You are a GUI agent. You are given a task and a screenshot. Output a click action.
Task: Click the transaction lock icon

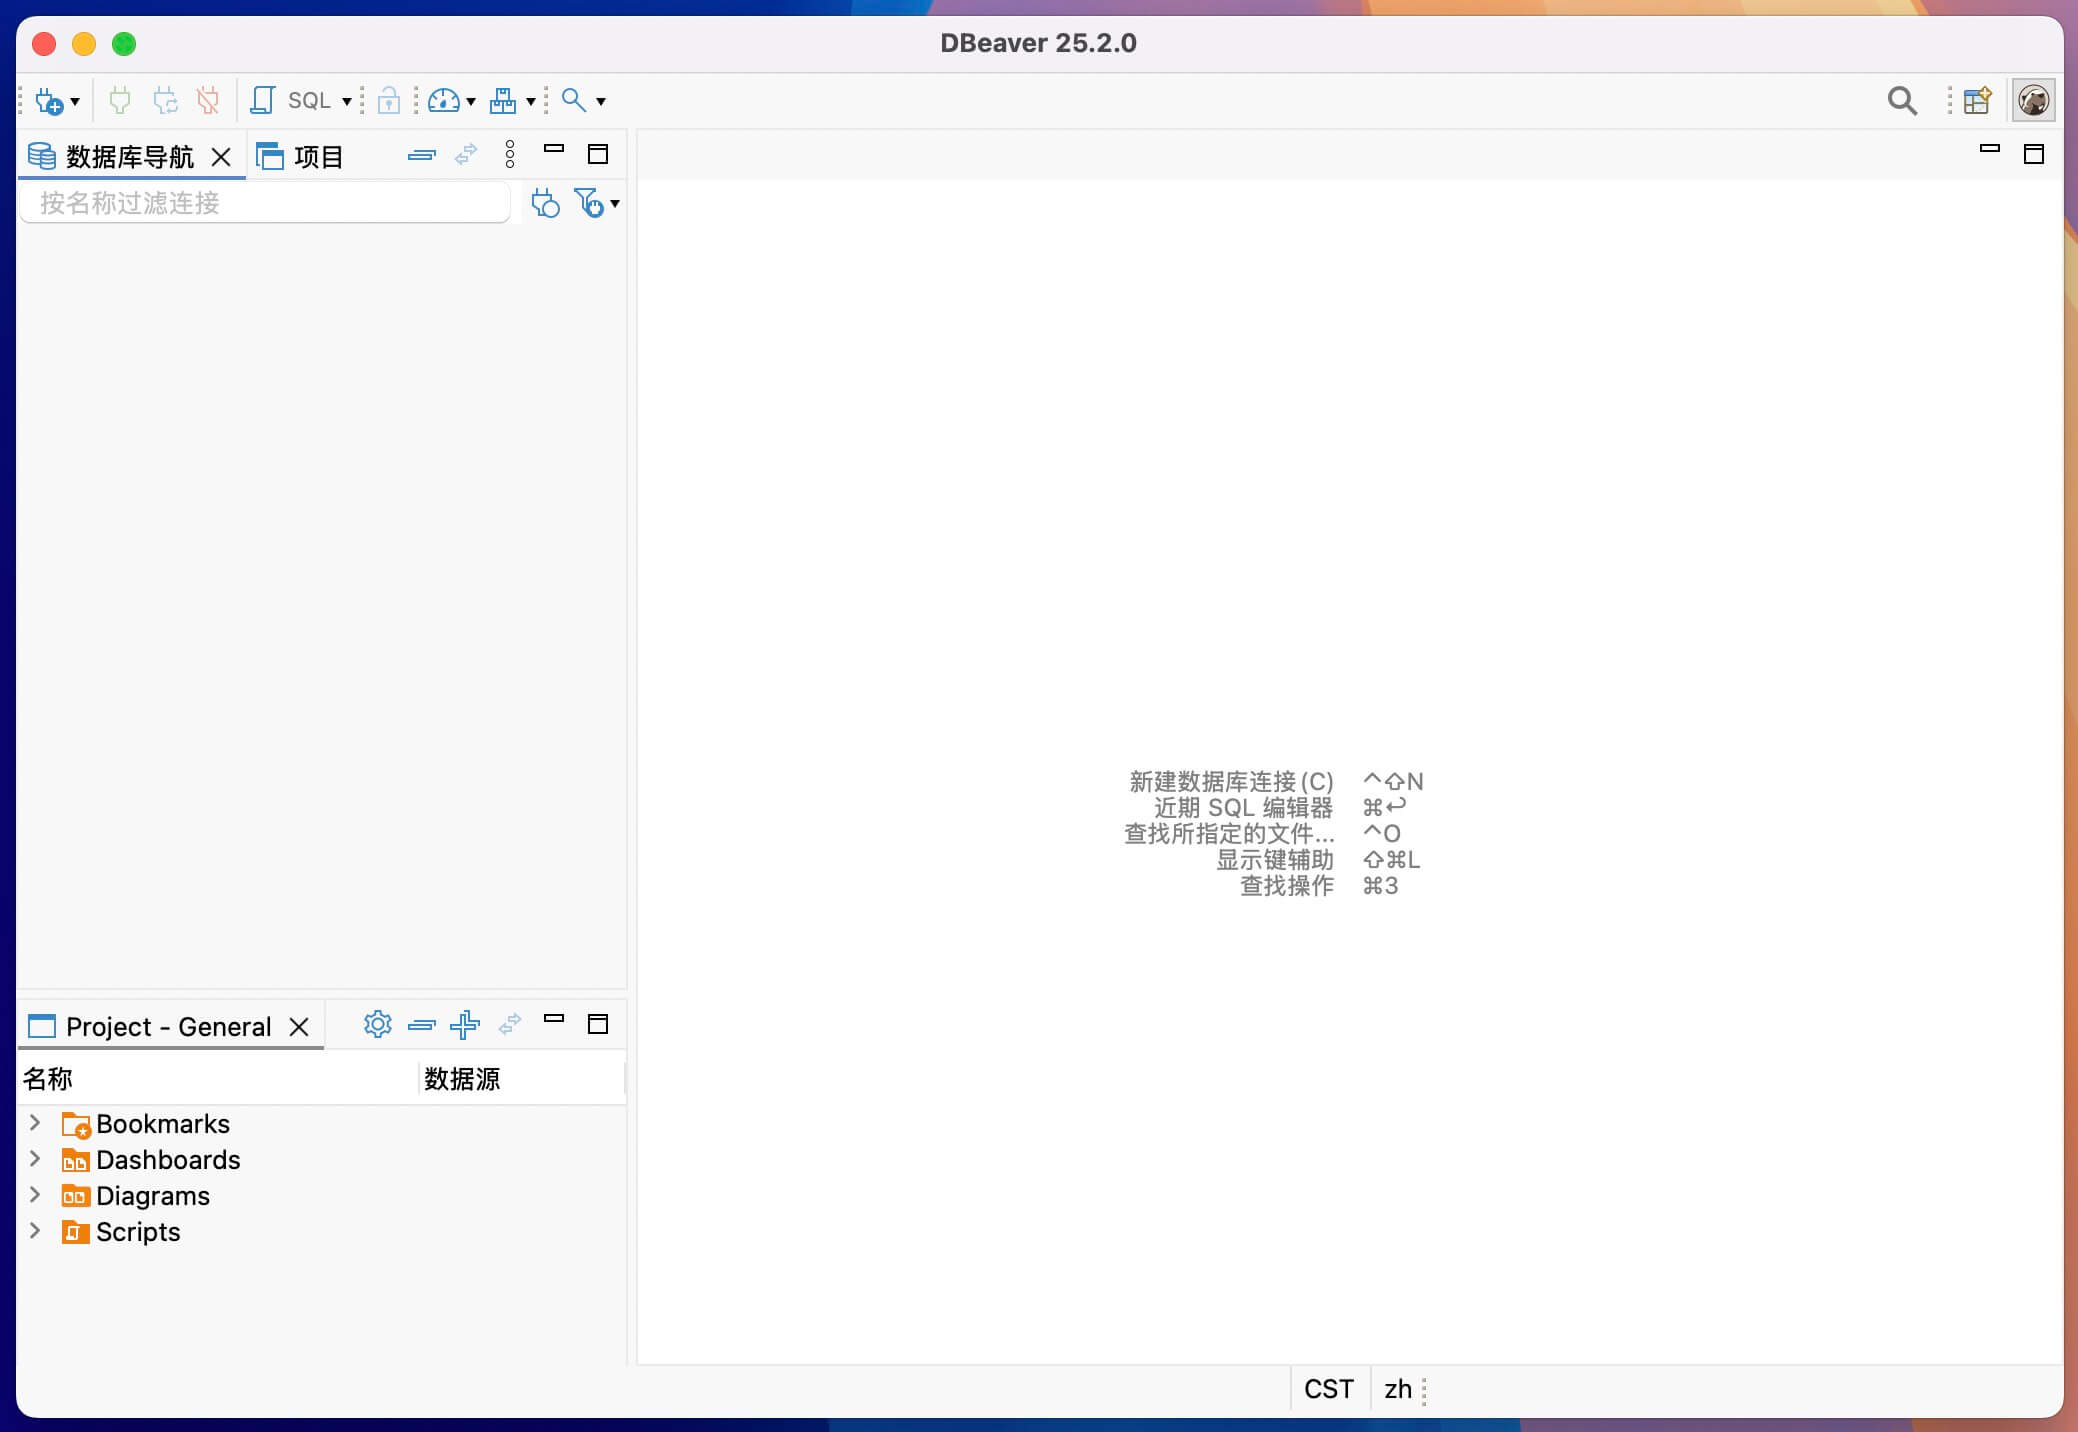pyautogui.click(x=389, y=100)
